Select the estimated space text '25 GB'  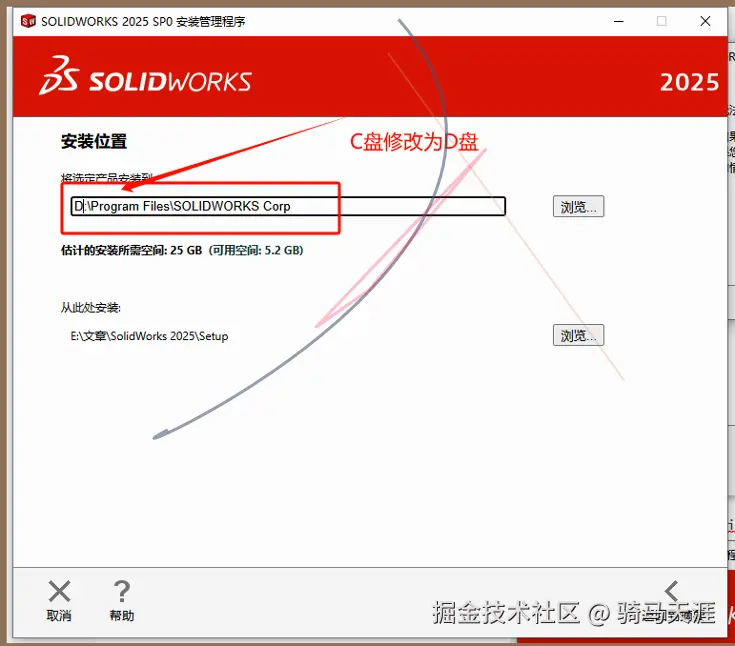coord(186,250)
